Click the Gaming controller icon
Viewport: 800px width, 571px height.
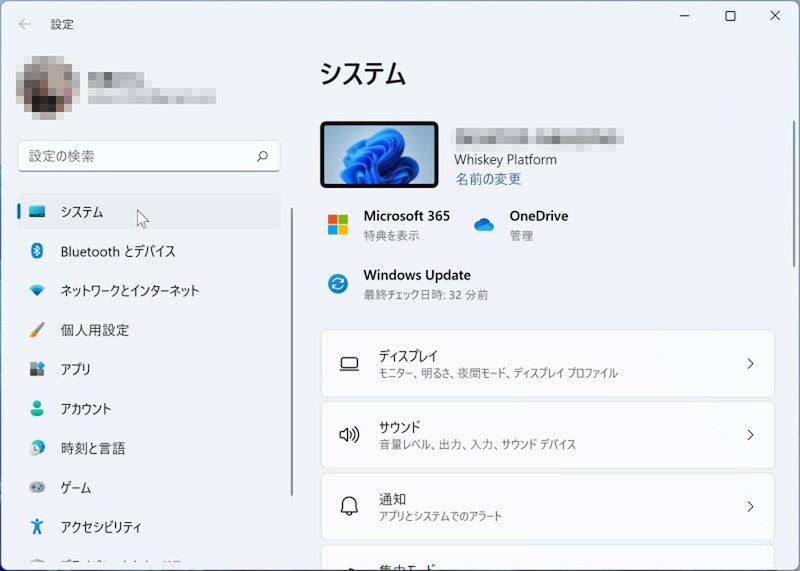[37, 488]
